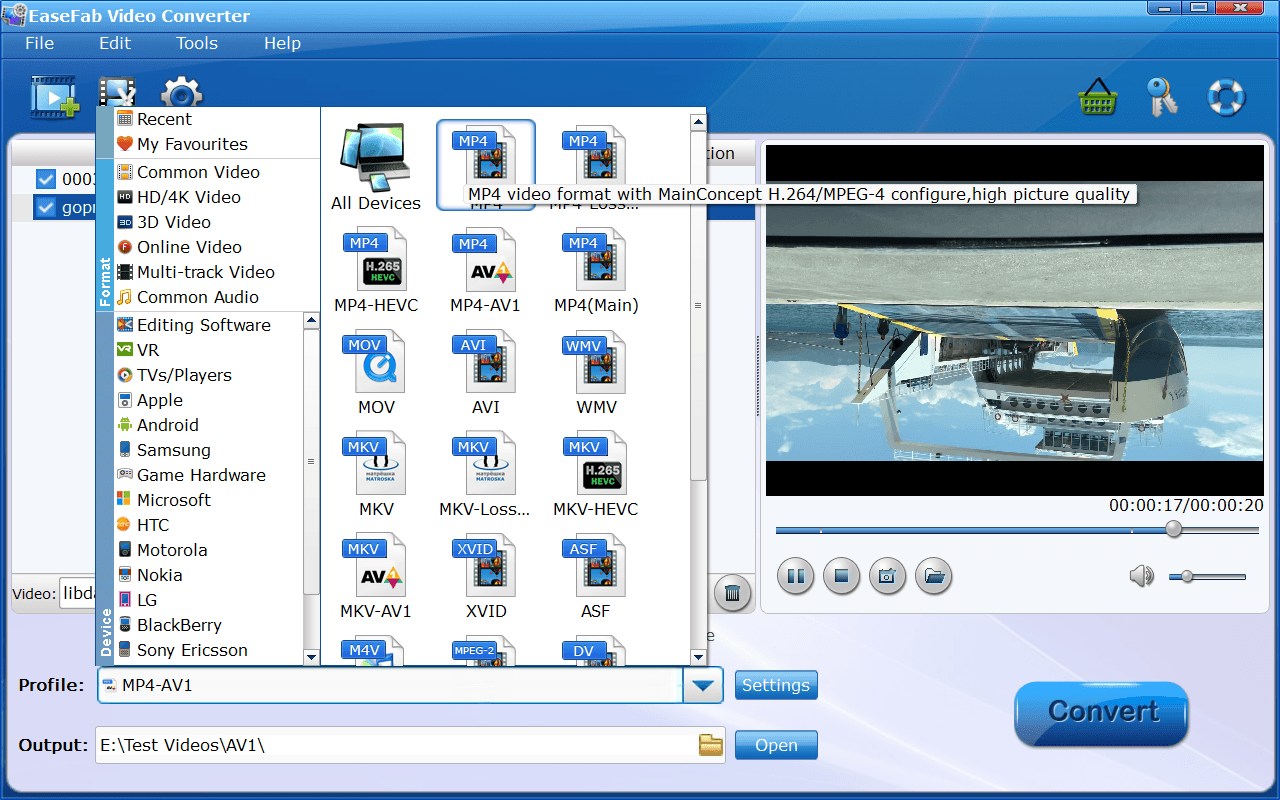Choose the MKV-AV1 format
The height and width of the screenshot is (800, 1280).
(376, 577)
